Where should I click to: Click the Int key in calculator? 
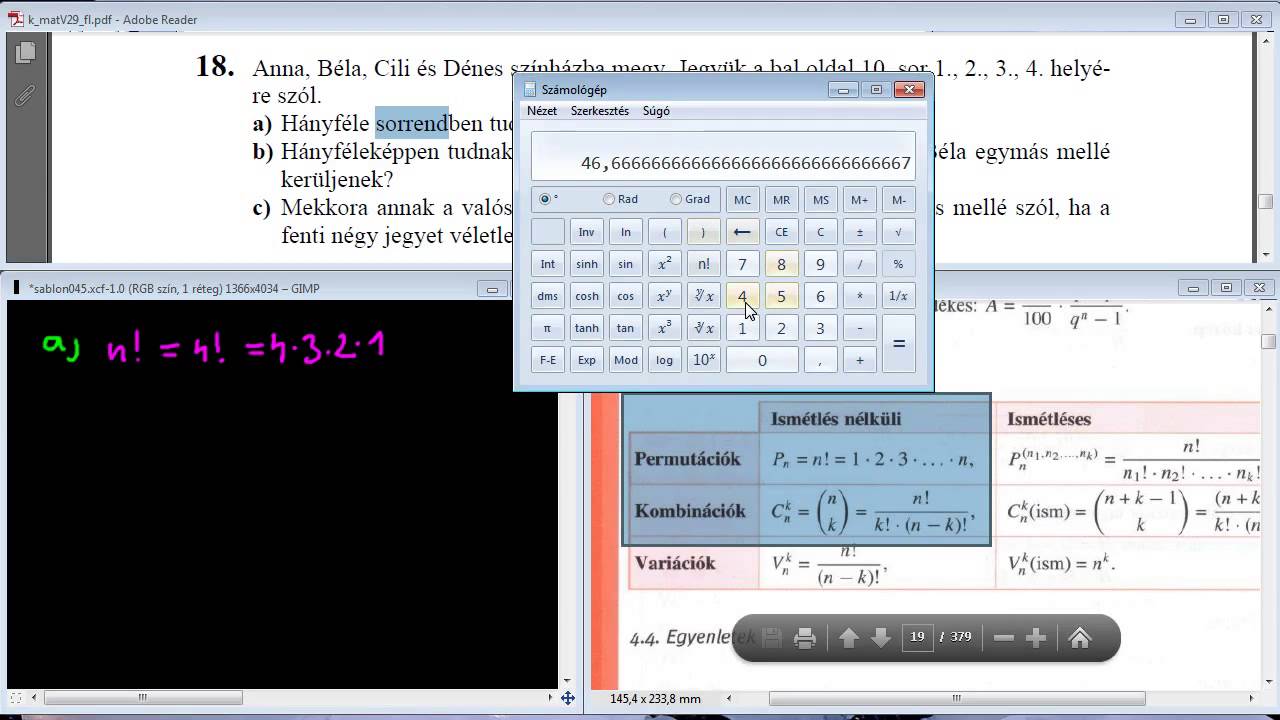point(547,264)
